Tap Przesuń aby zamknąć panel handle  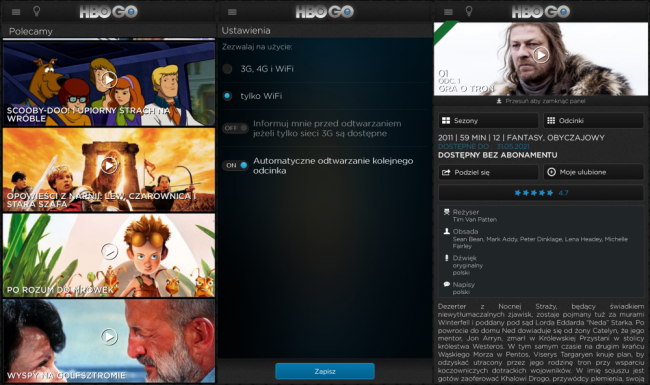[x=541, y=101]
